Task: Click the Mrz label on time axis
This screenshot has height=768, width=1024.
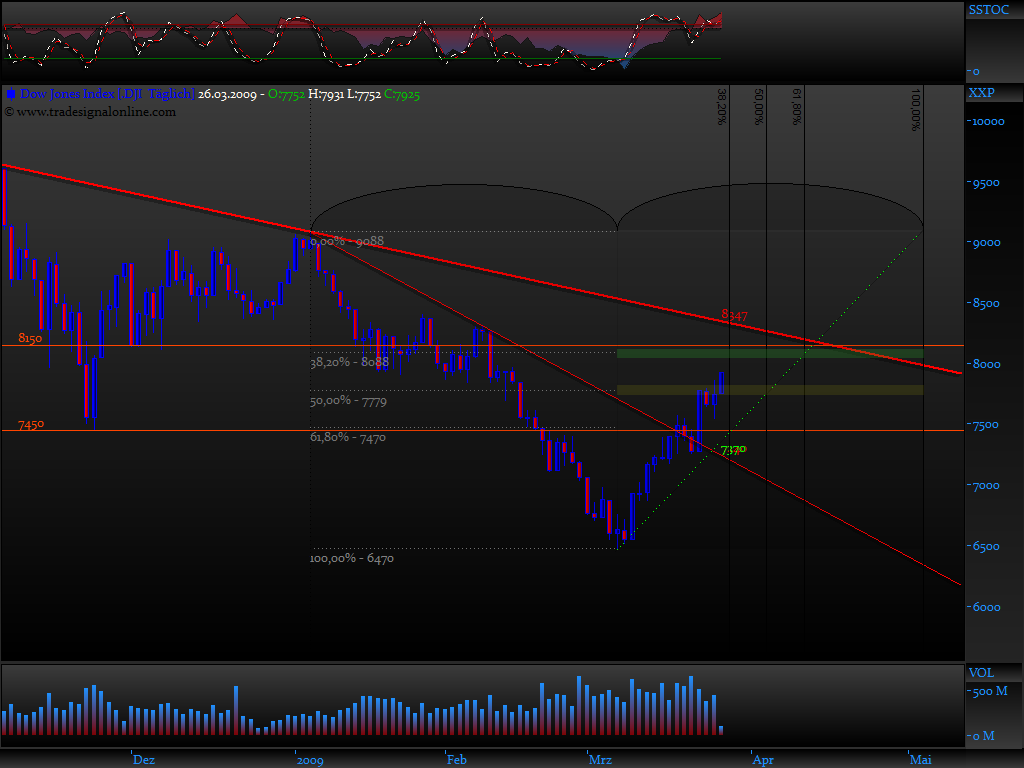Action: (600, 760)
